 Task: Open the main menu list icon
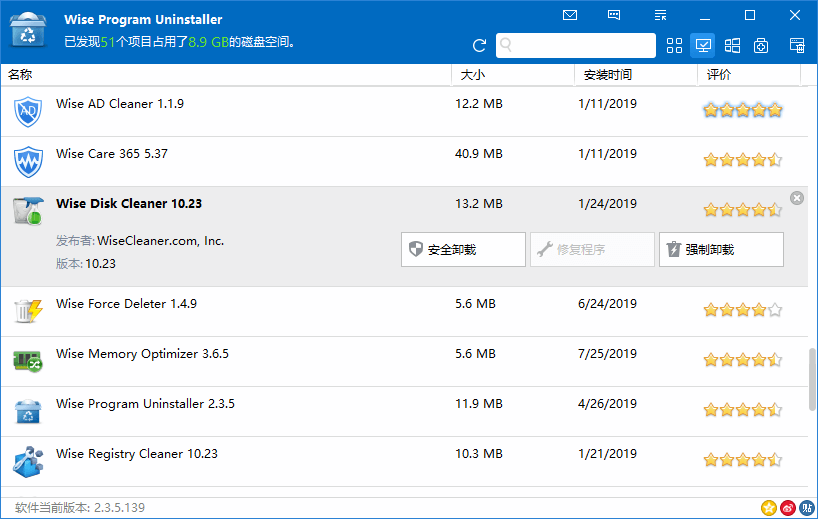[x=660, y=15]
